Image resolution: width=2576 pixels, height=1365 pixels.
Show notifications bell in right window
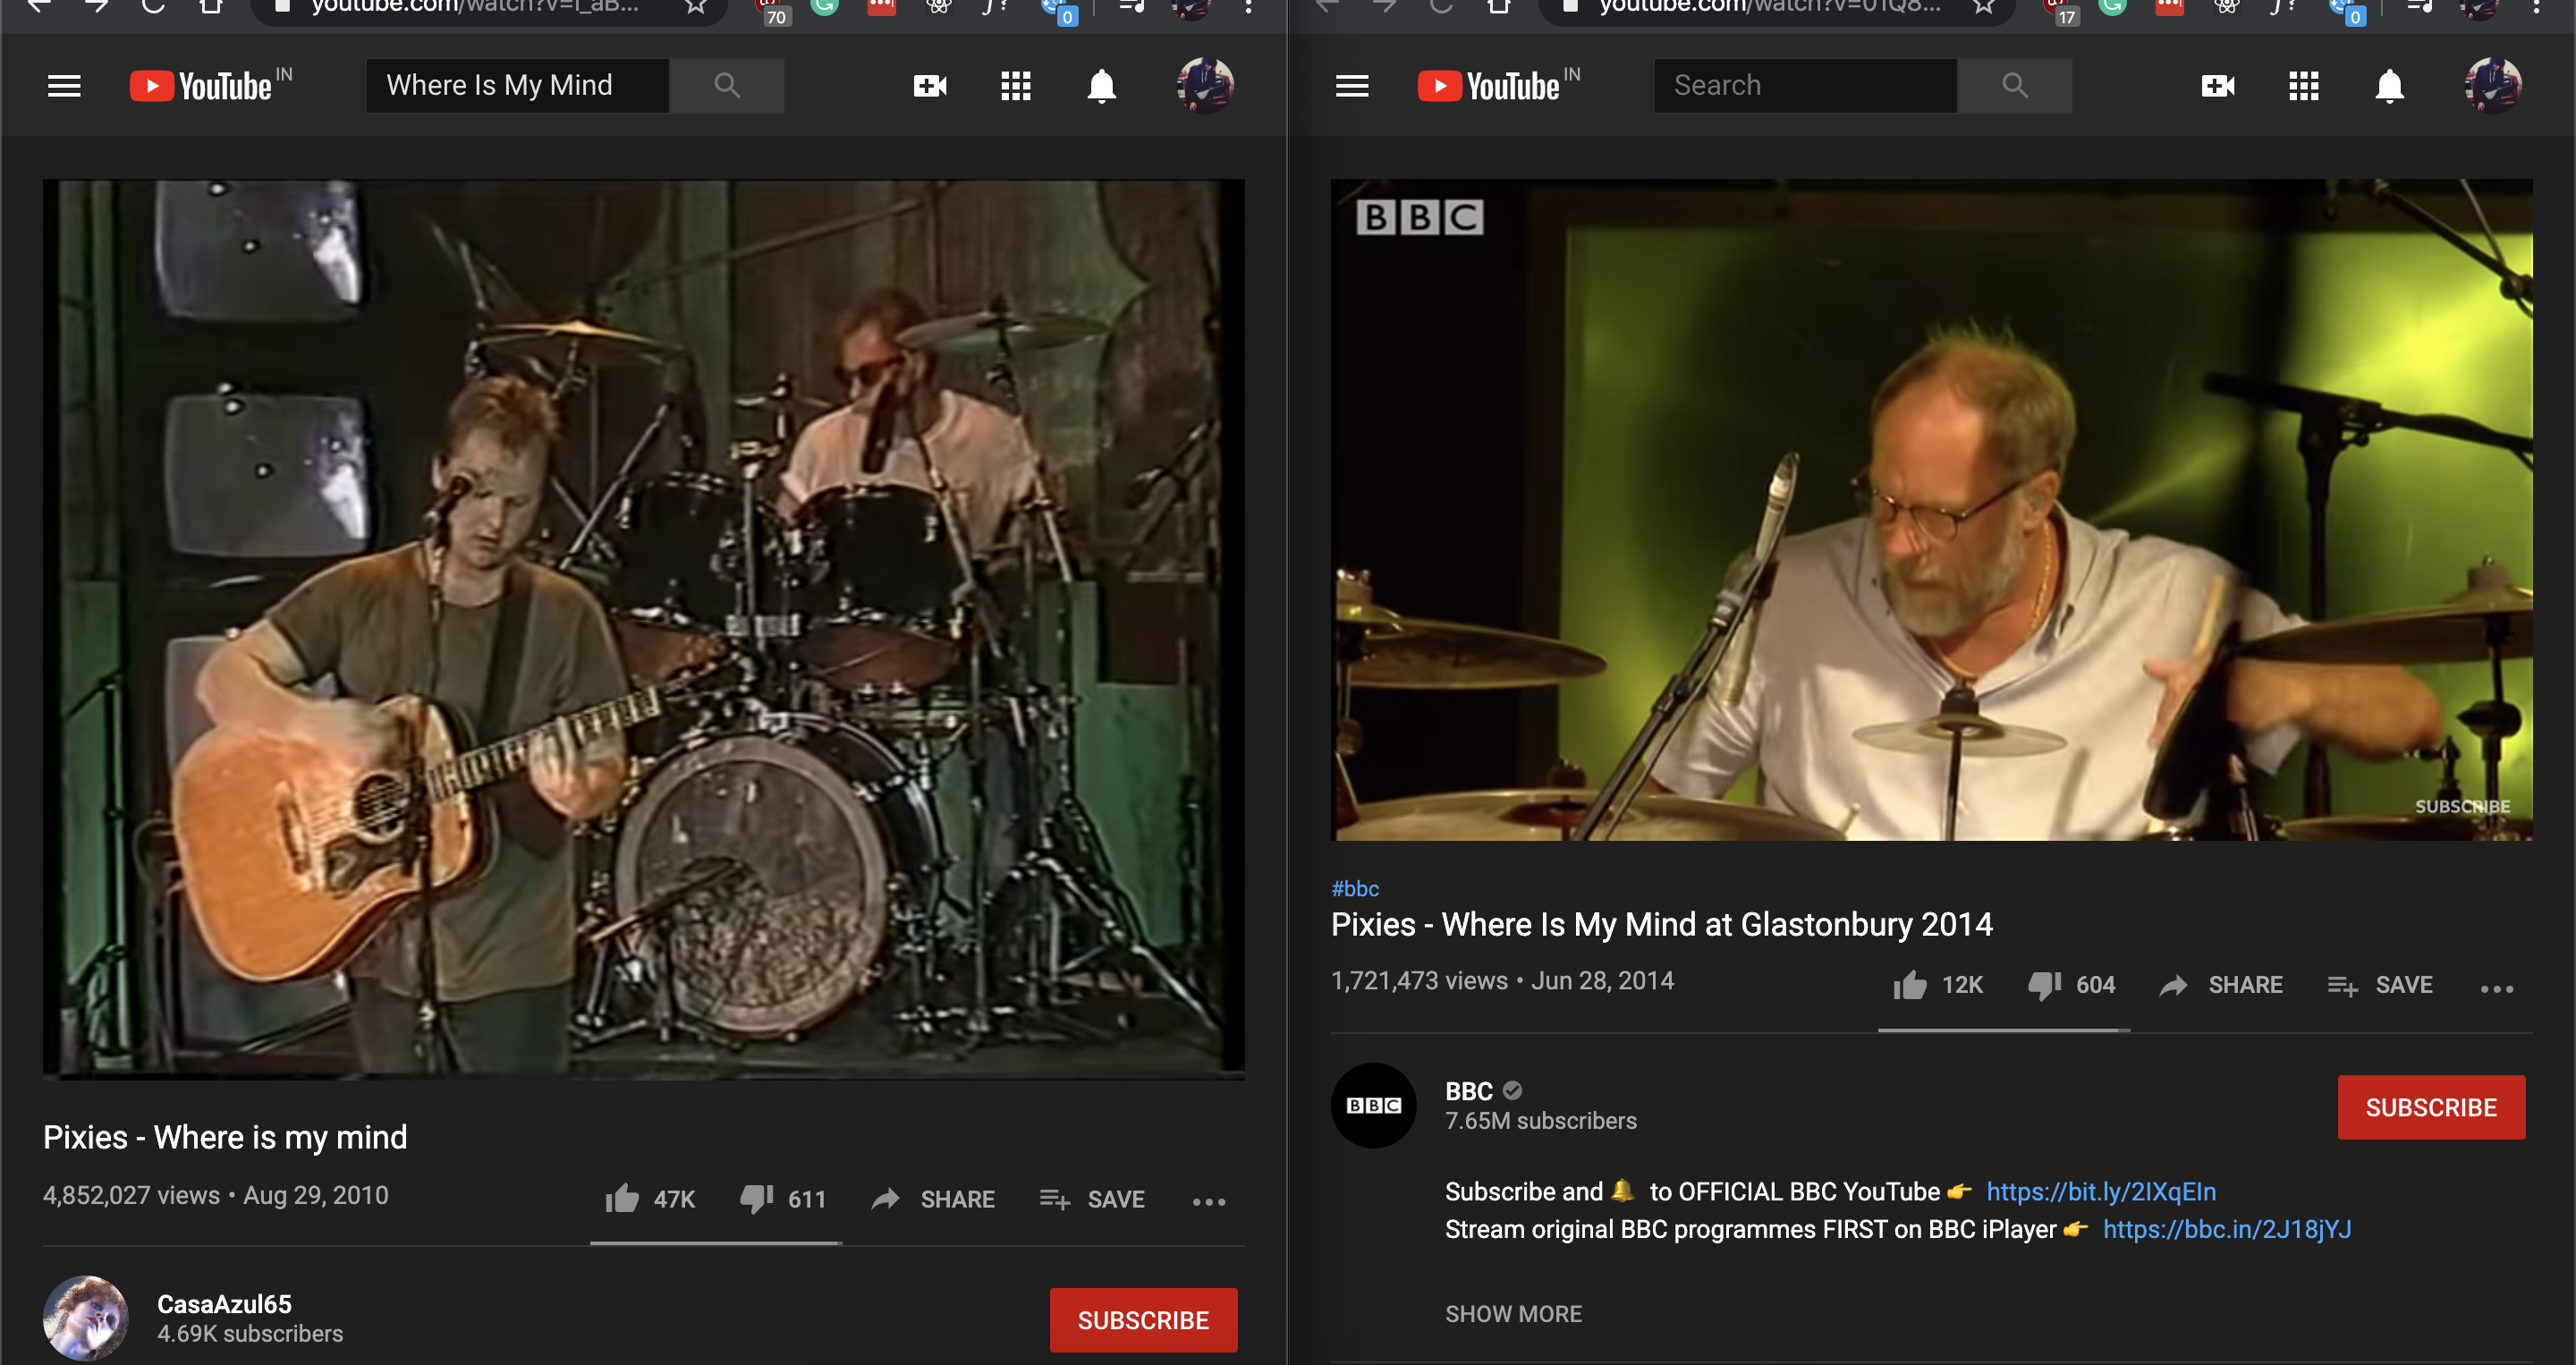coord(2390,86)
